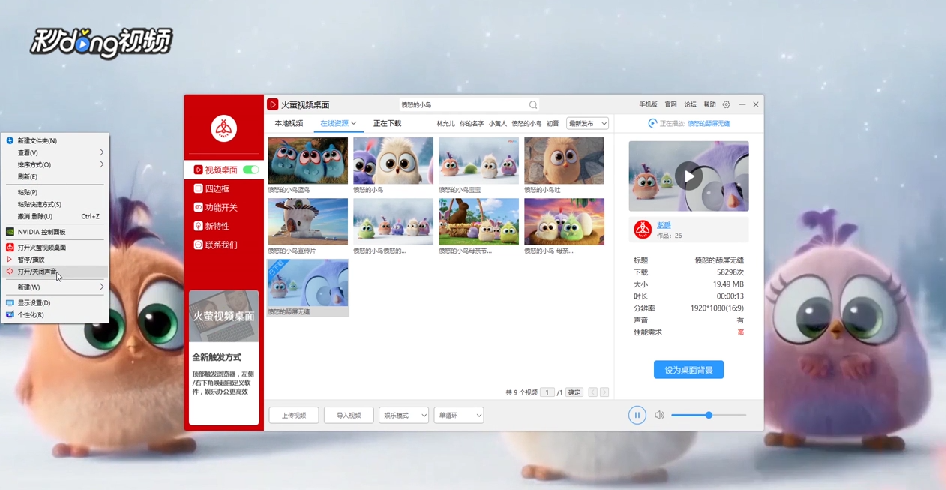This screenshot has width=946, height=490.
Task: Switch to the 正在下载 tab
Action: coord(387,123)
